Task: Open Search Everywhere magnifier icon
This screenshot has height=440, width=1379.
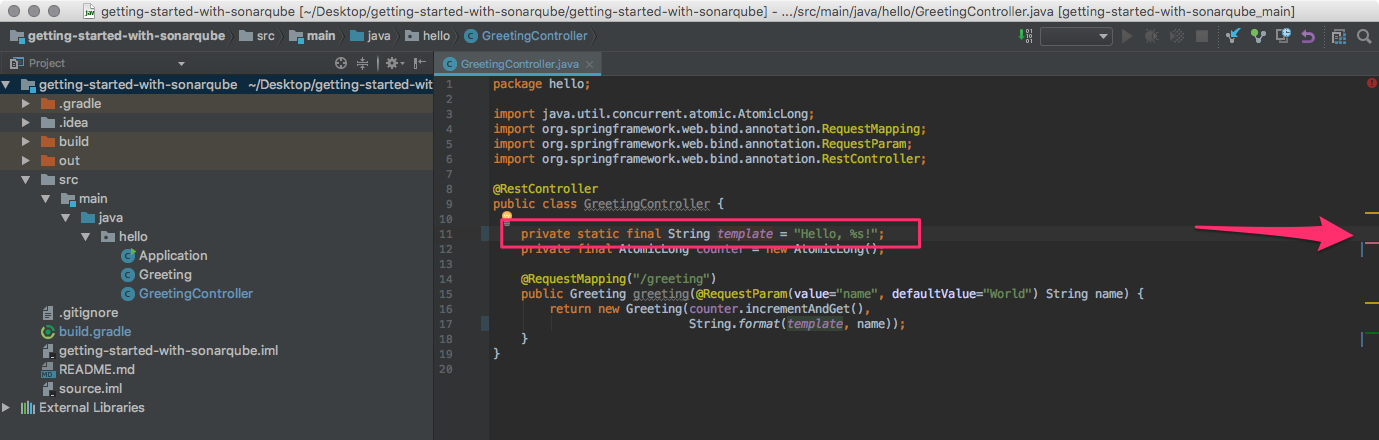Action: click(x=1364, y=36)
